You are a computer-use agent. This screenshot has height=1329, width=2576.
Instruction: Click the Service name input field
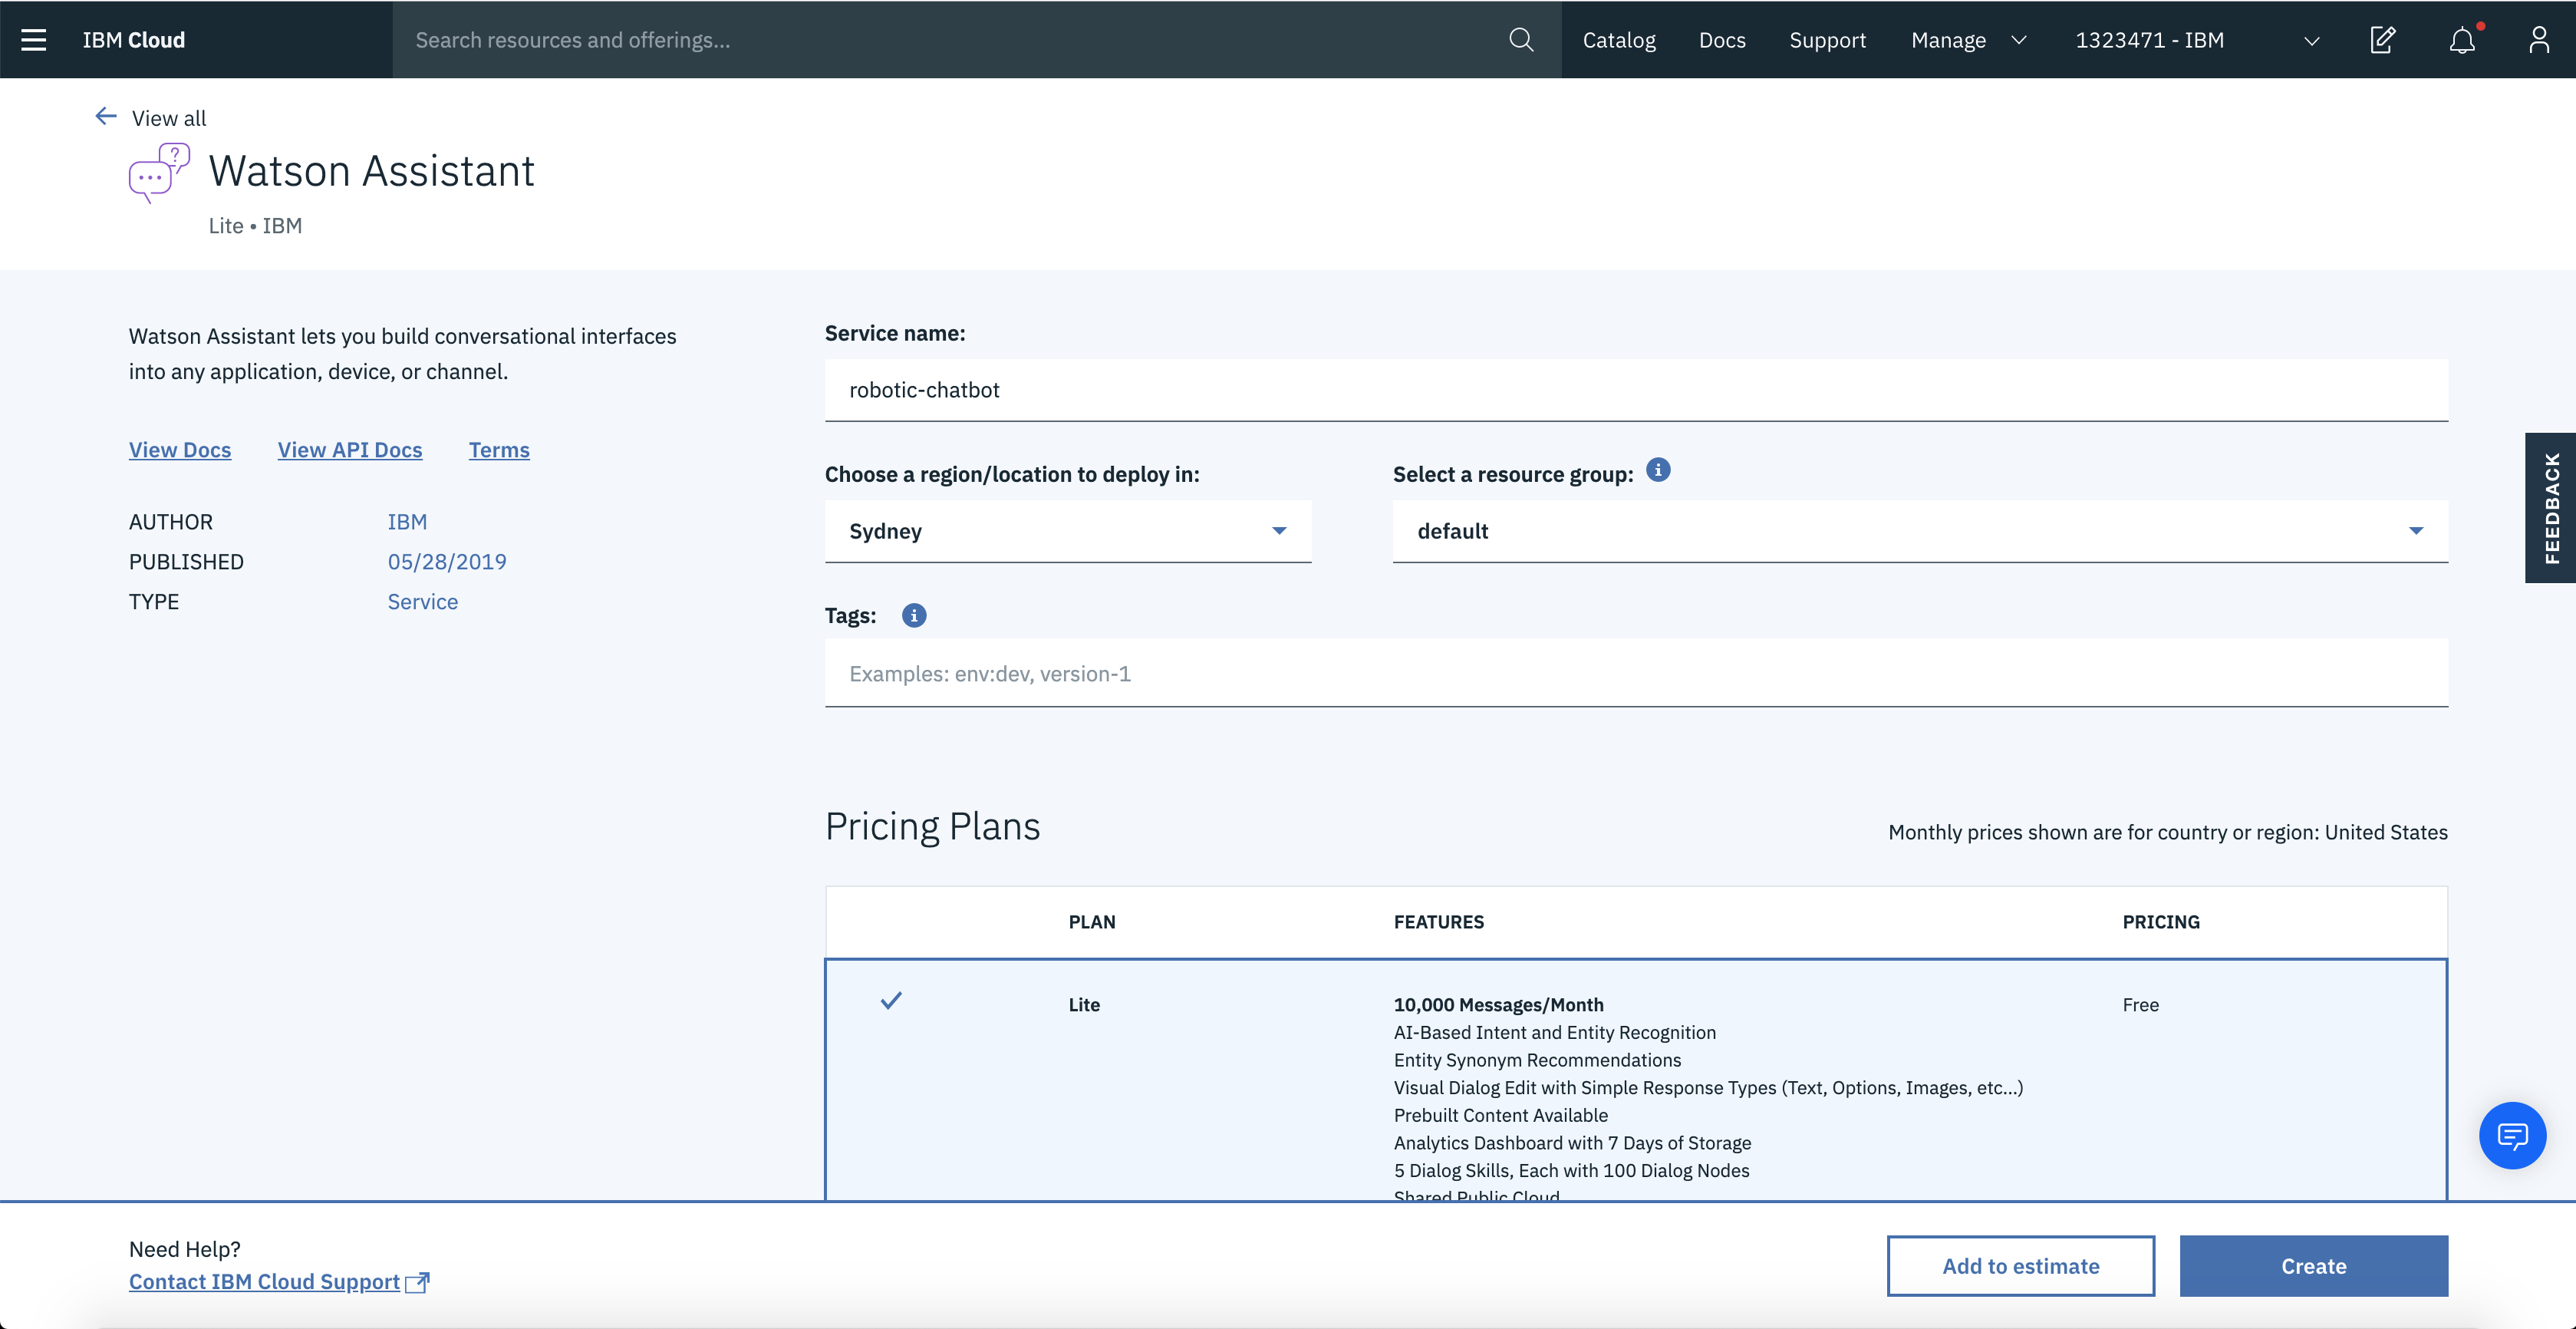click(1635, 390)
